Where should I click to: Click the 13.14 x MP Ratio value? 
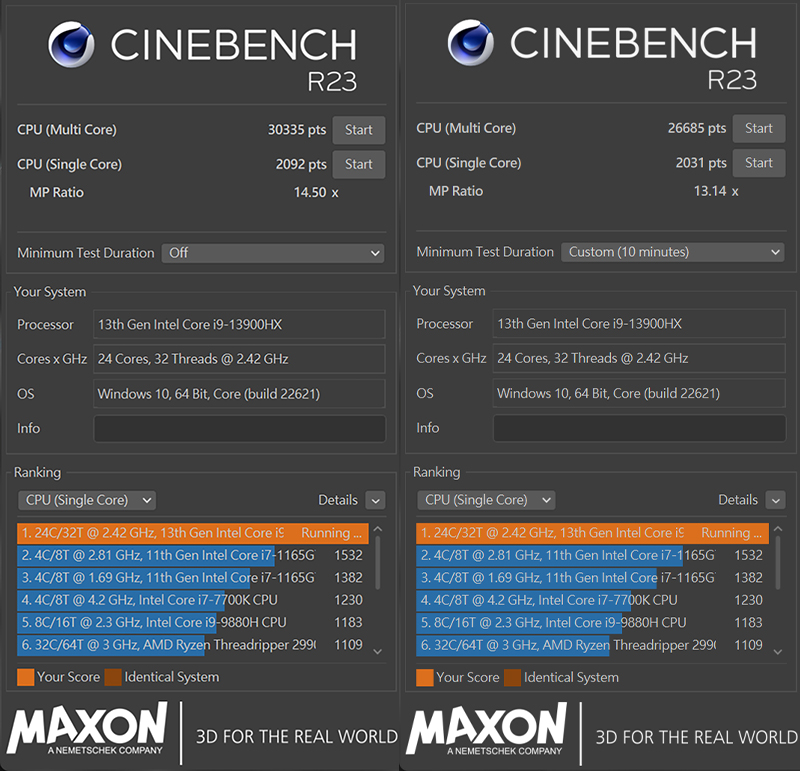(716, 191)
